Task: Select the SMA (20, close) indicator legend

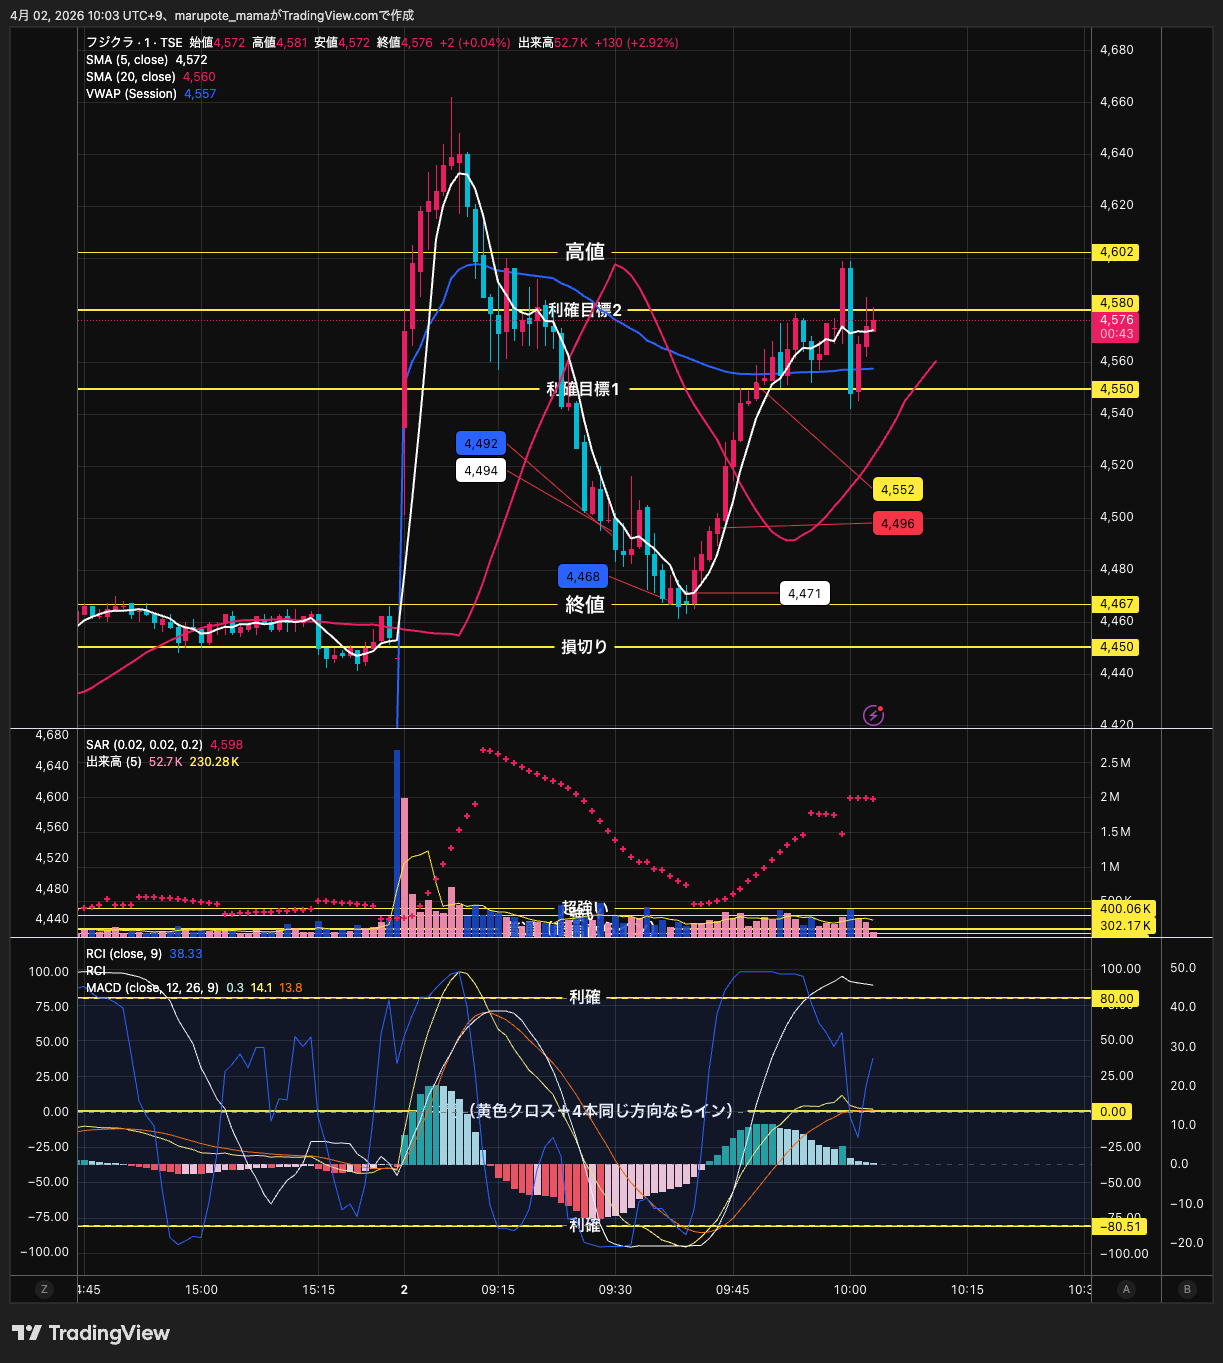Action: tap(131, 77)
